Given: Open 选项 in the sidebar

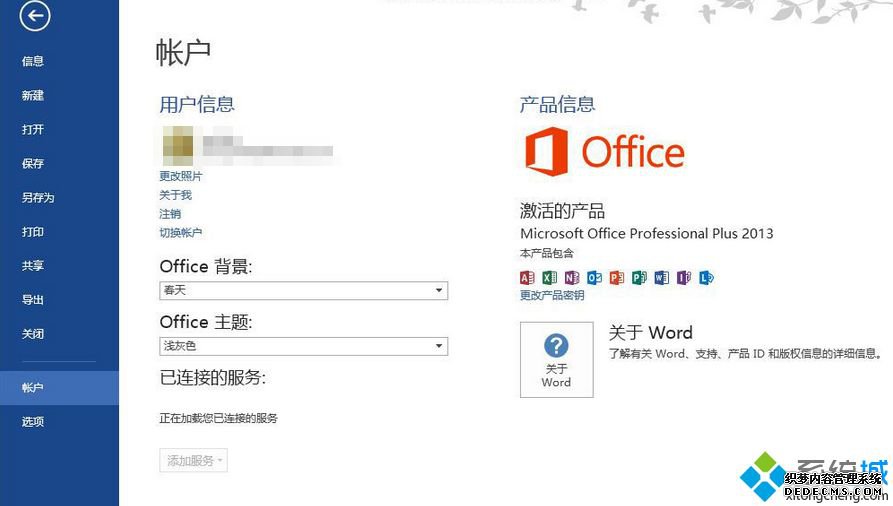Looking at the screenshot, I should point(33,422).
